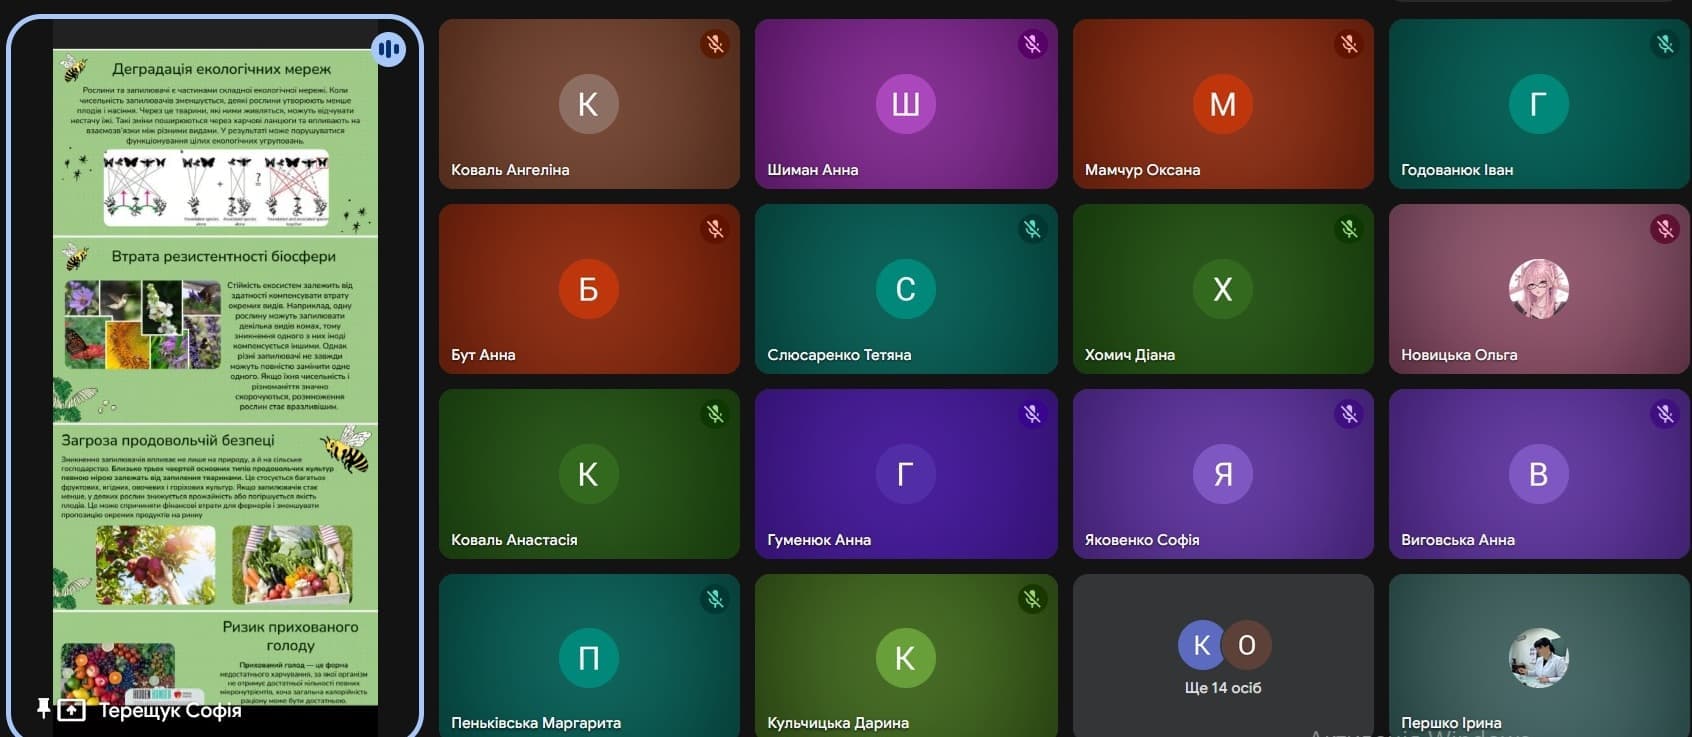Open the "Ще 14 осіб" overflow participants tile

pyautogui.click(x=1223, y=656)
